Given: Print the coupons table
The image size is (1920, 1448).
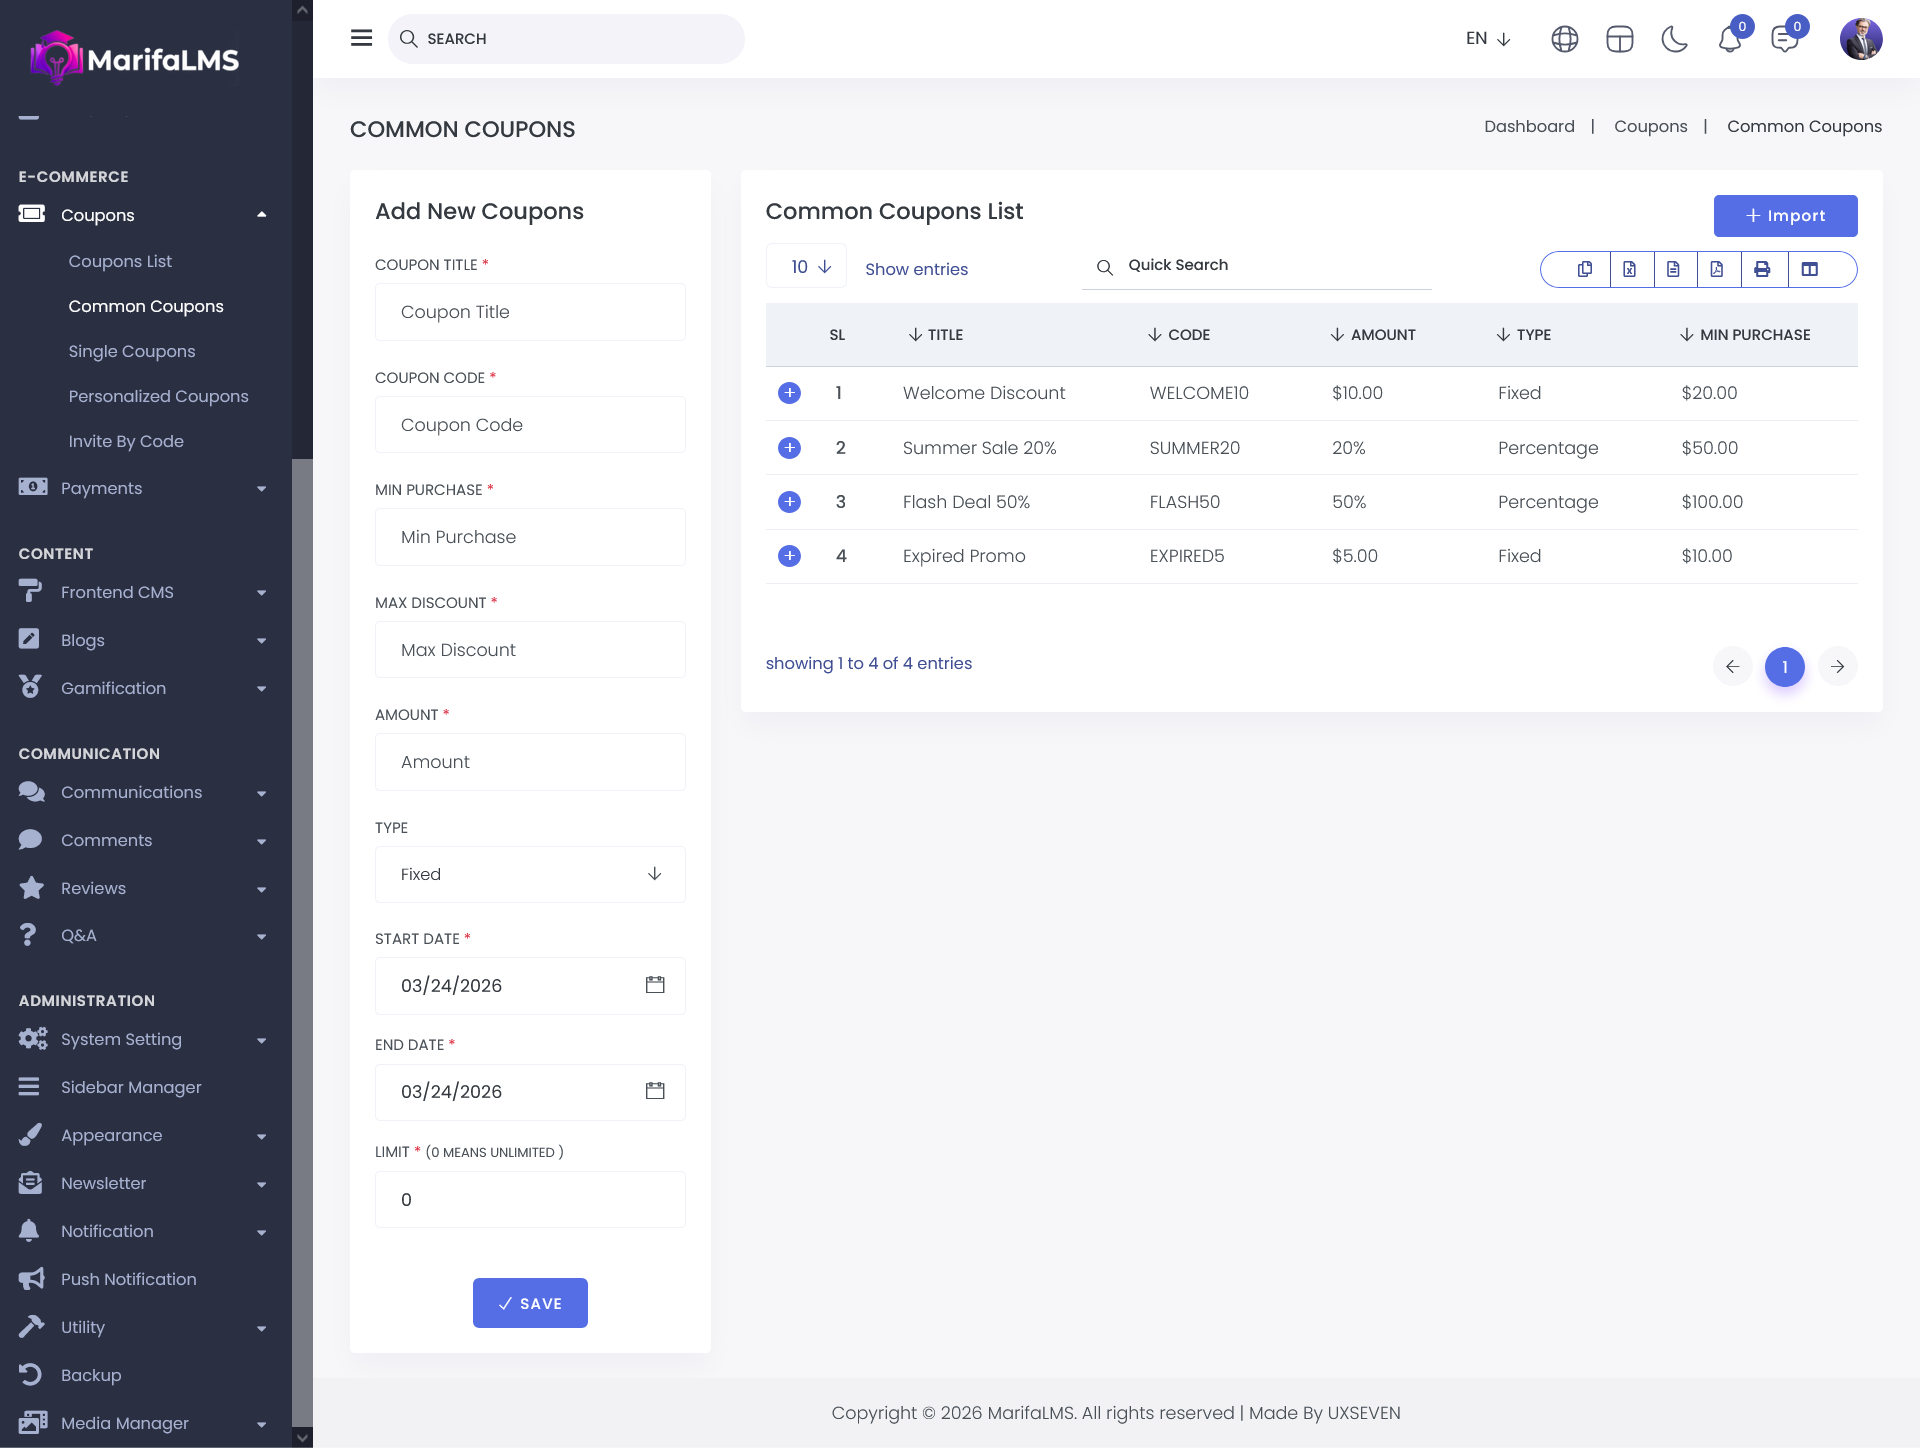Looking at the screenshot, I should [x=1762, y=269].
